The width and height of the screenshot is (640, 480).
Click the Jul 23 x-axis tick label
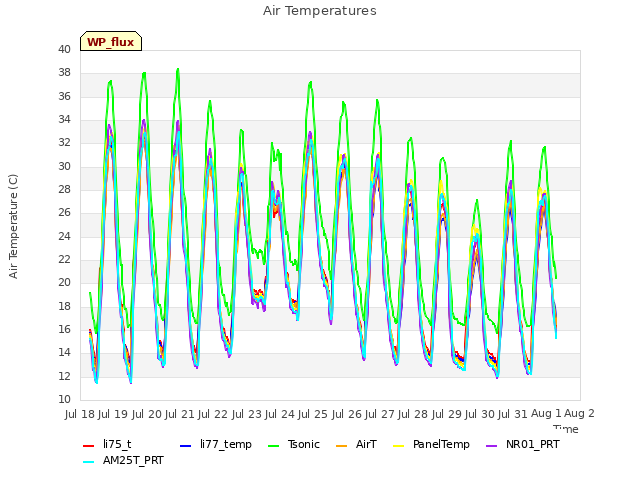tap(246, 414)
